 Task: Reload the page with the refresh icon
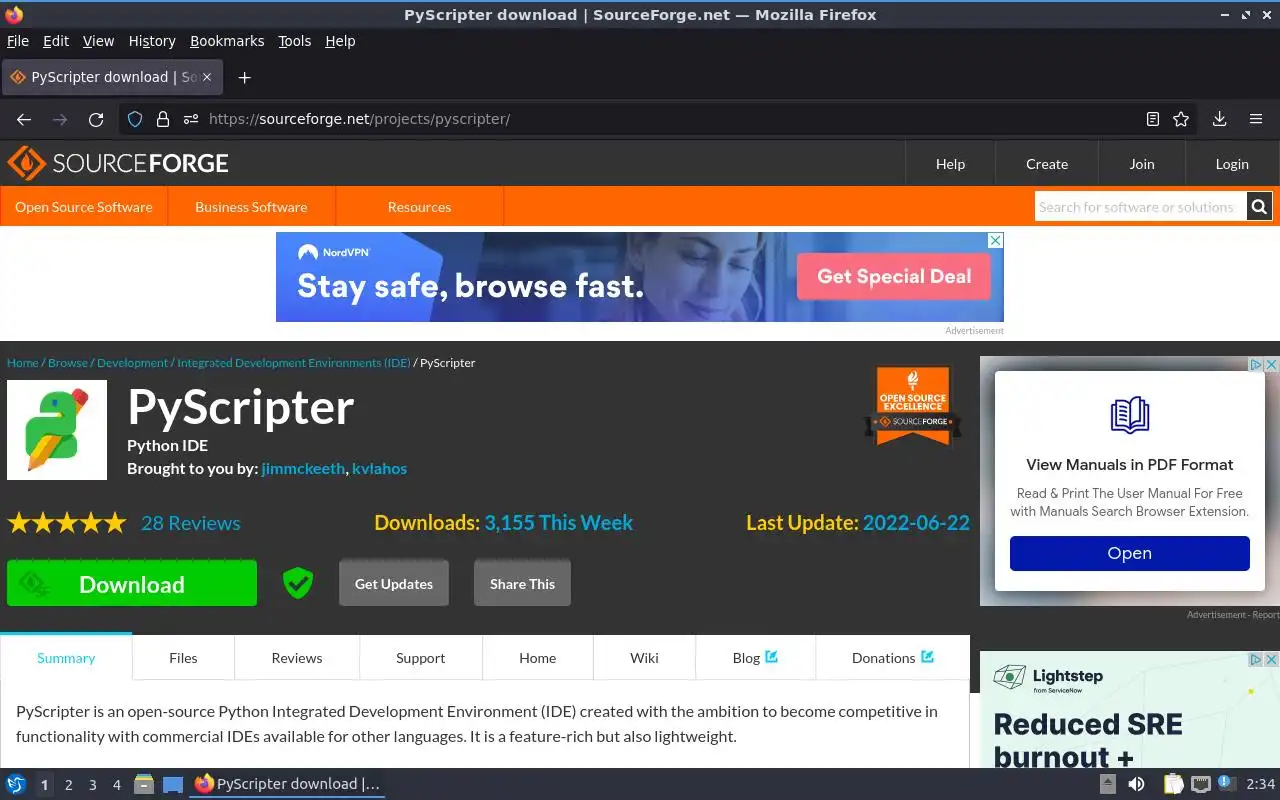click(96, 119)
